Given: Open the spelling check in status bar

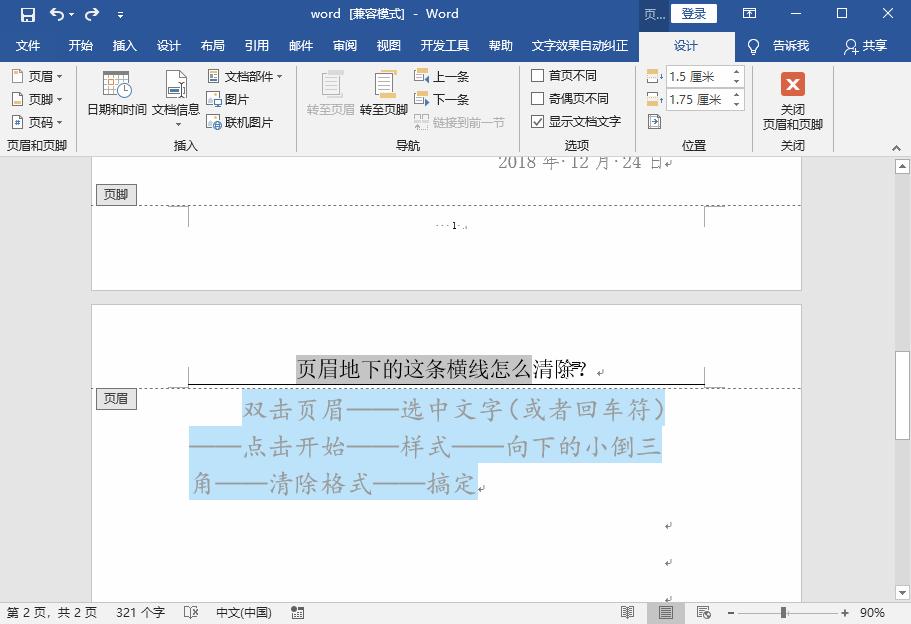Looking at the screenshot, I should pyautogui.click(x=190, y=612).
